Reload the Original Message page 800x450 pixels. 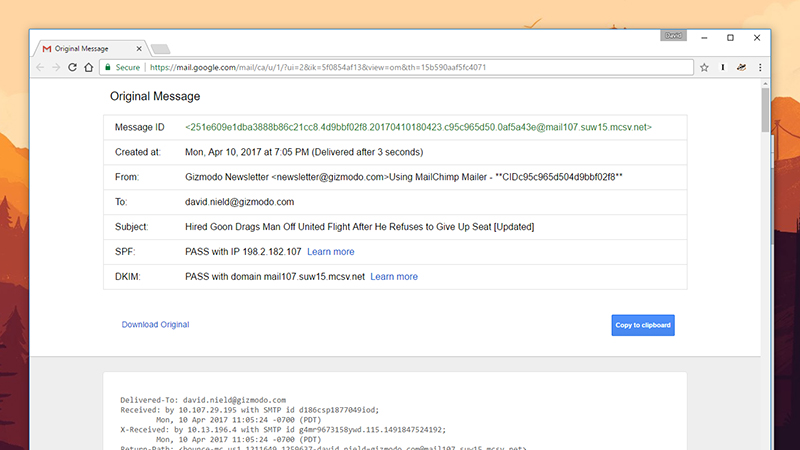72,67
